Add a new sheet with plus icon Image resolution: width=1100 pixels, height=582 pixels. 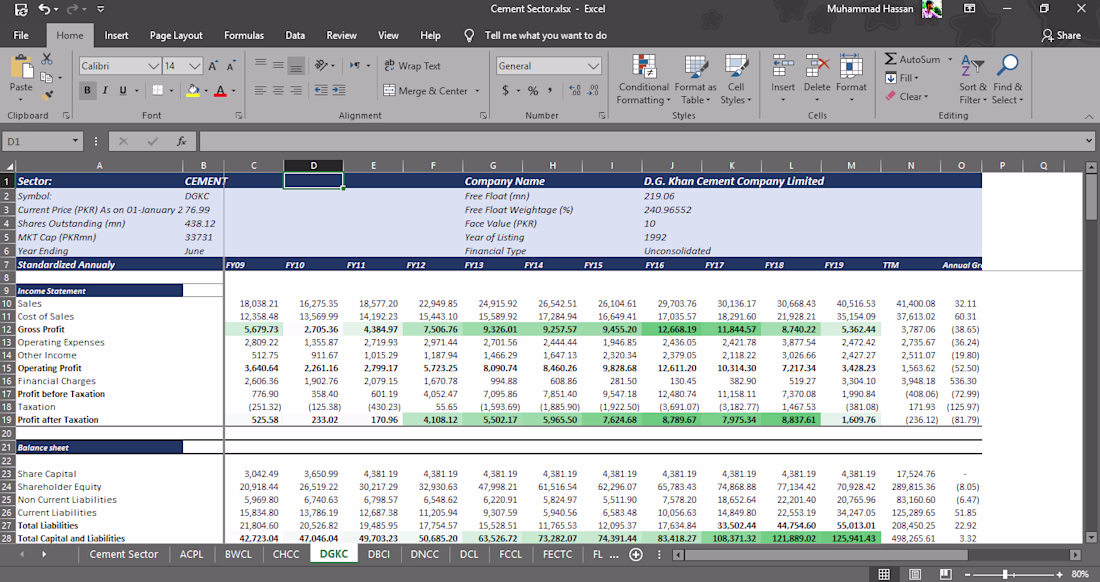point(635,554)
